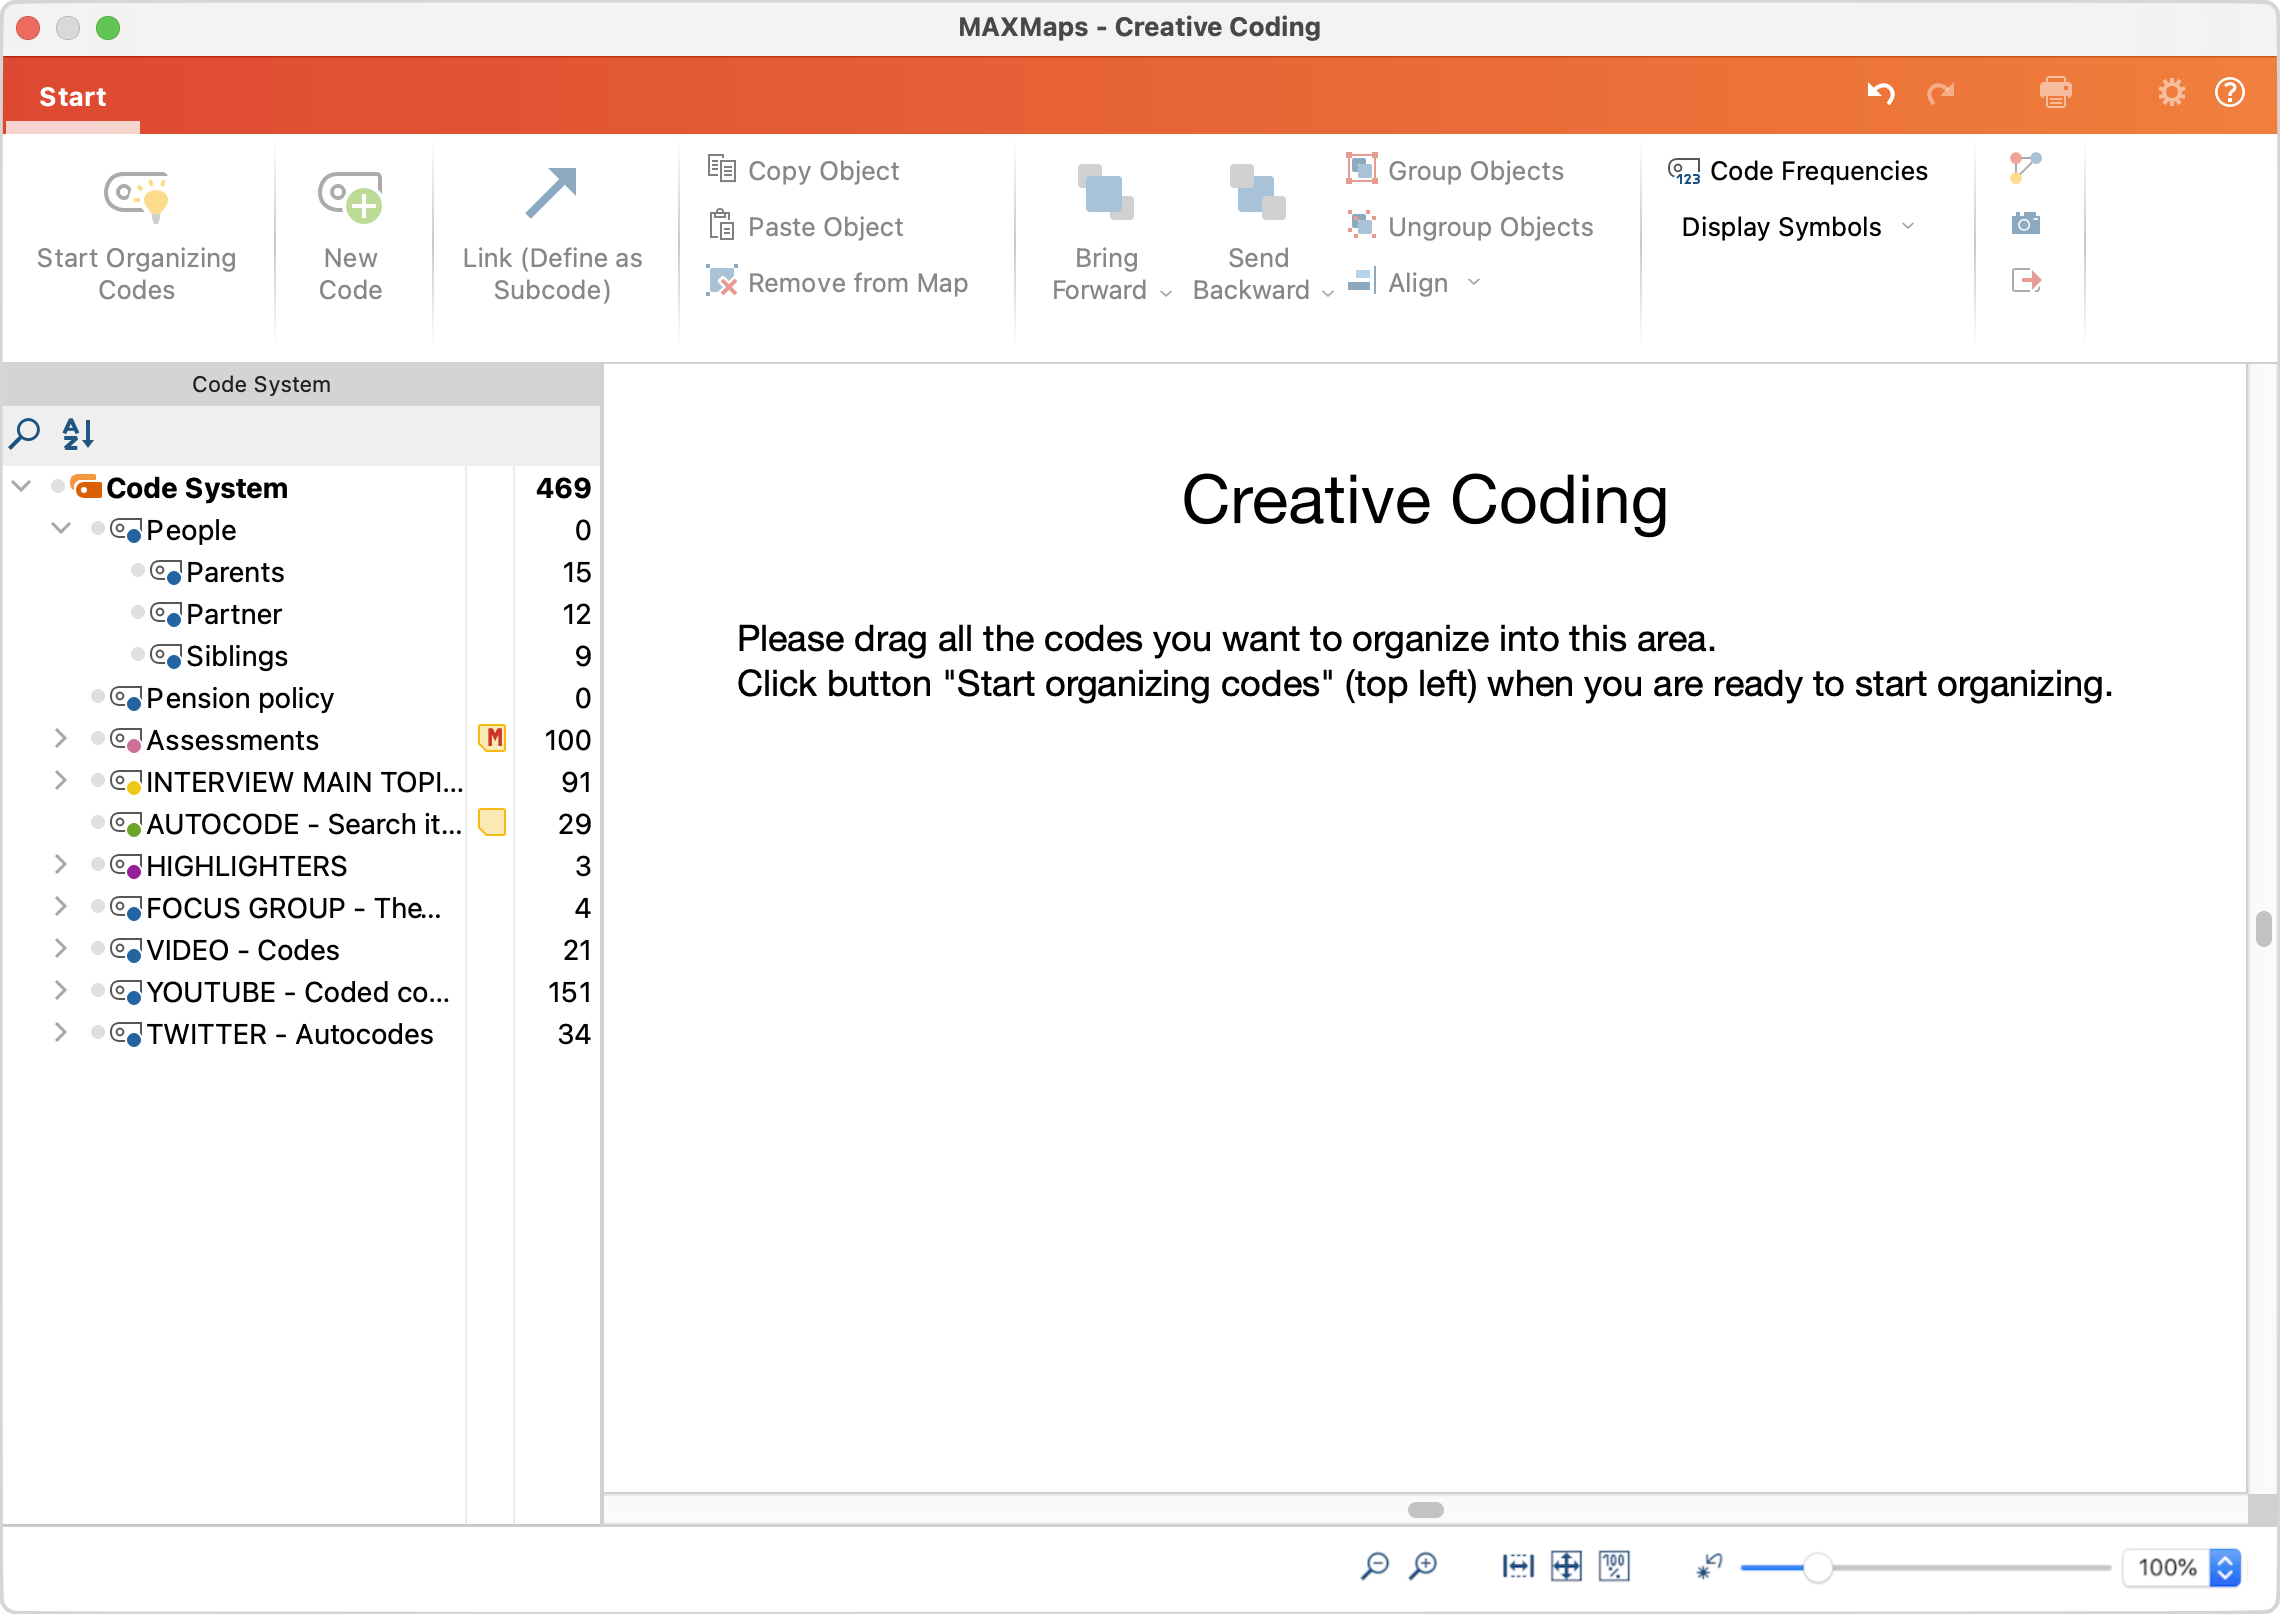2280x1614 pixels.
Task: Click the horizontal scrollbar thumb
Action: click(1426, 1509)
